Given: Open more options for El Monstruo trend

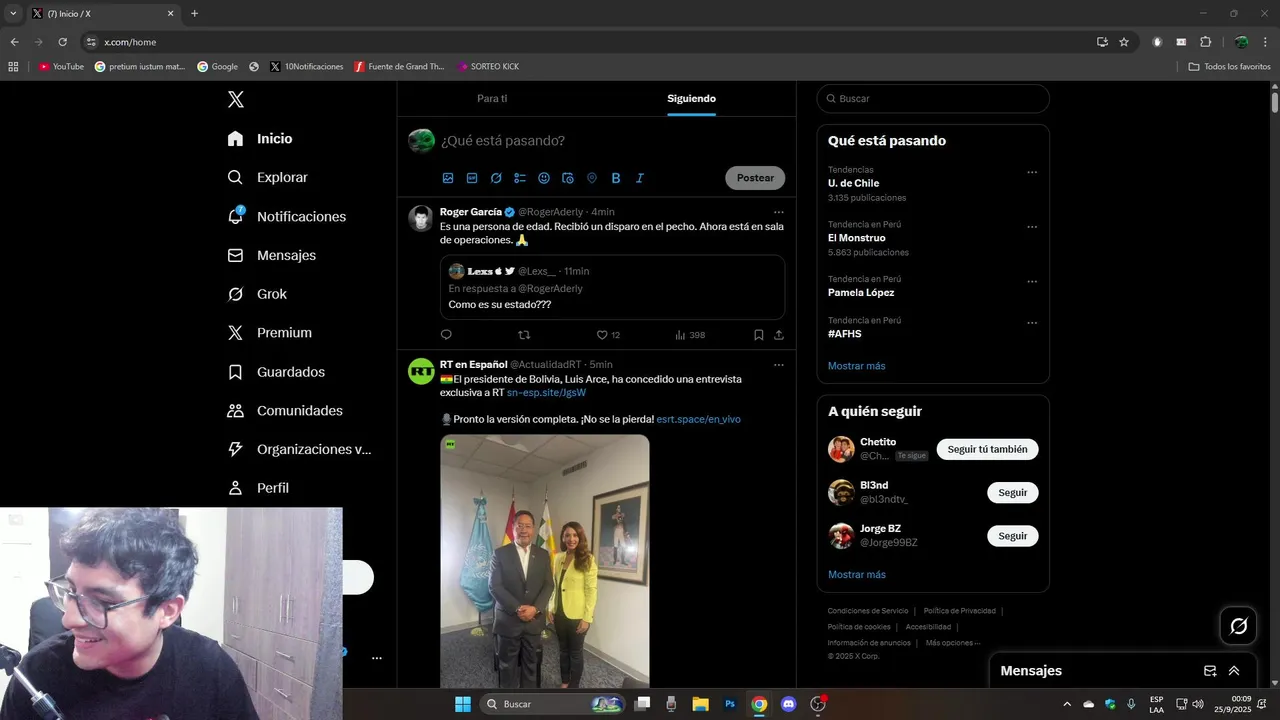Looking at the screenshot, I should (1032, 227).
